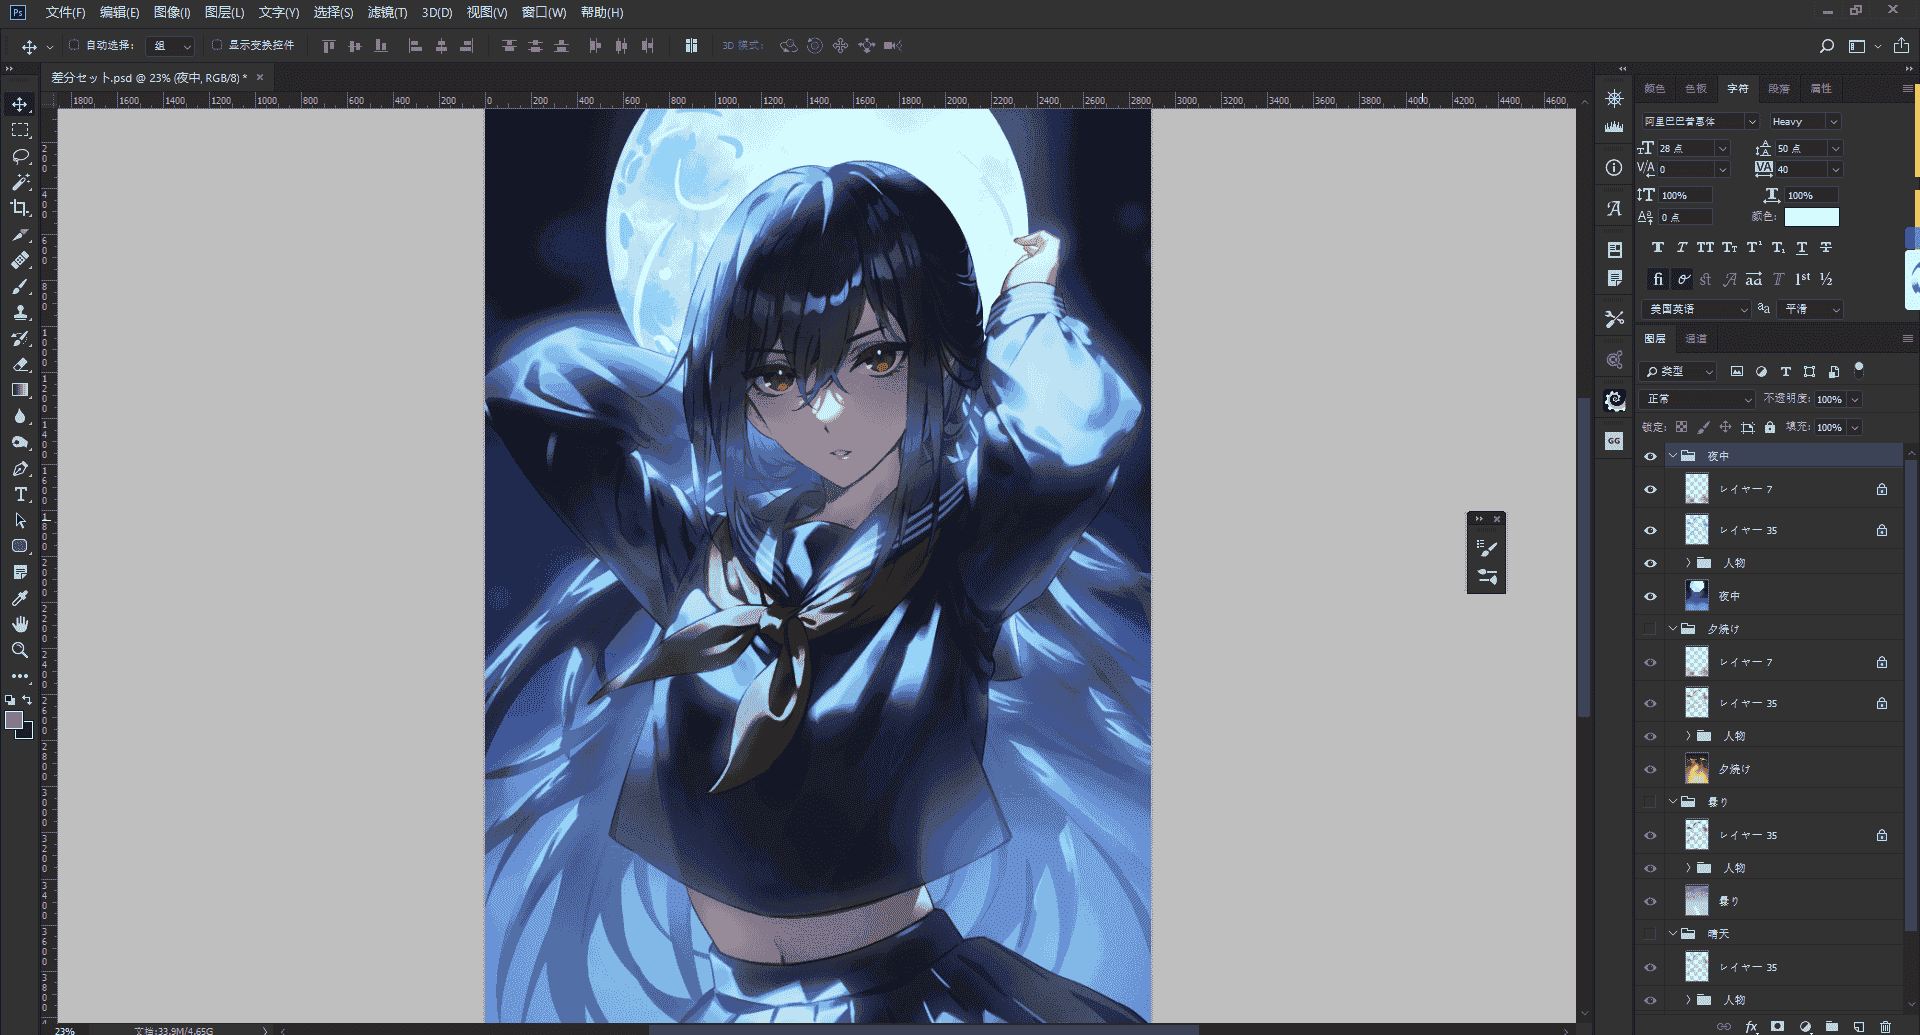Open the 图层(L) menu
The image size is (1920, 1035).
224,12
